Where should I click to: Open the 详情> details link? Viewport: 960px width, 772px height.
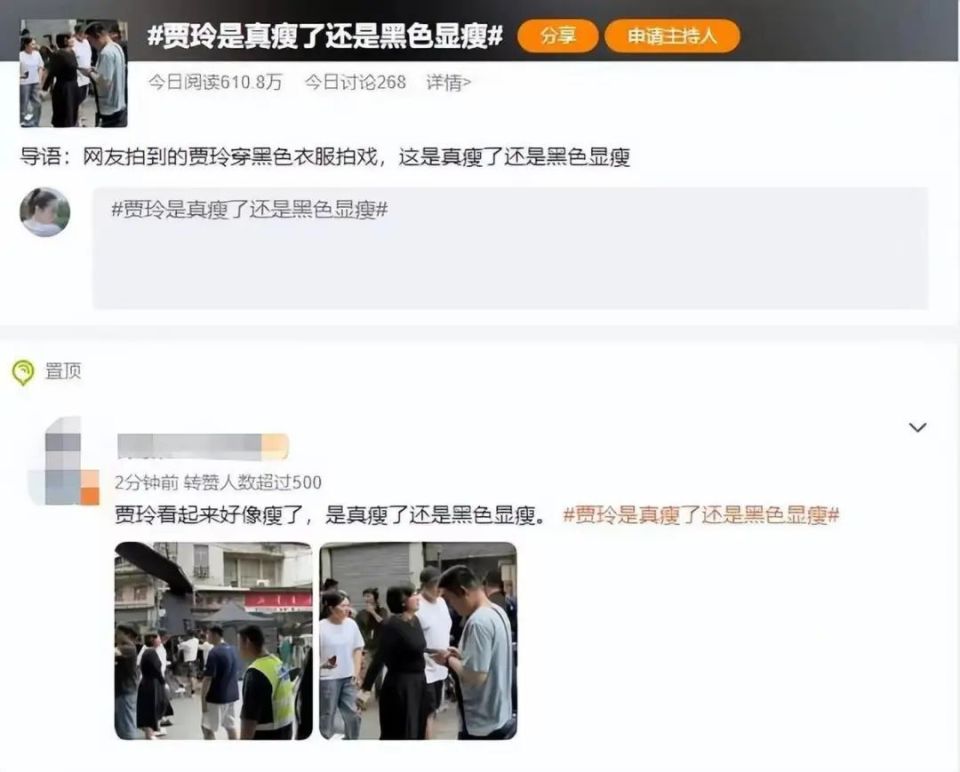pos(449,82)
